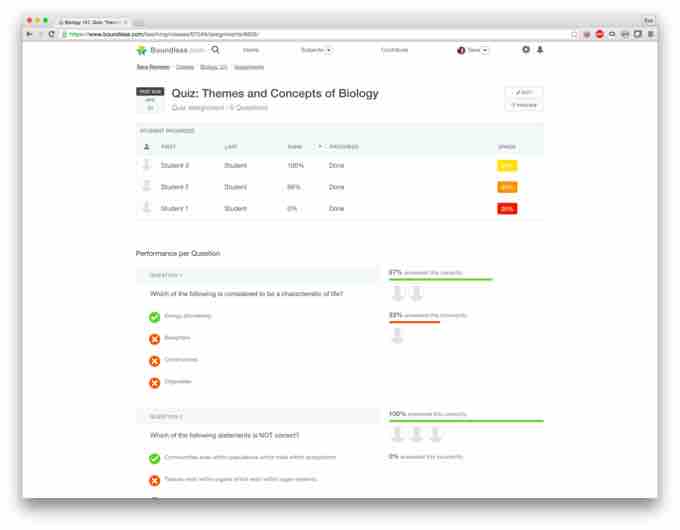Open settings via the gear icon
Viewport: 680px width, 530px height.
point(526,50)
